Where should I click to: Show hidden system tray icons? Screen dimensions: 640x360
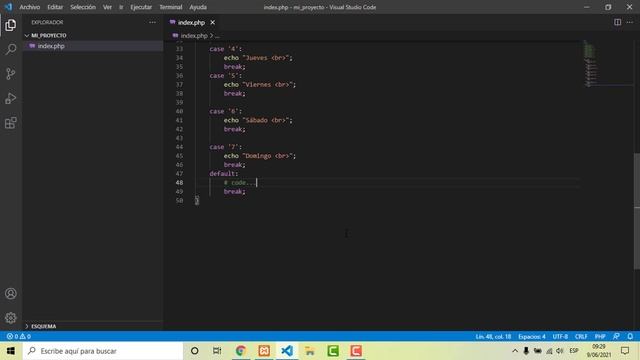(515, 351)
